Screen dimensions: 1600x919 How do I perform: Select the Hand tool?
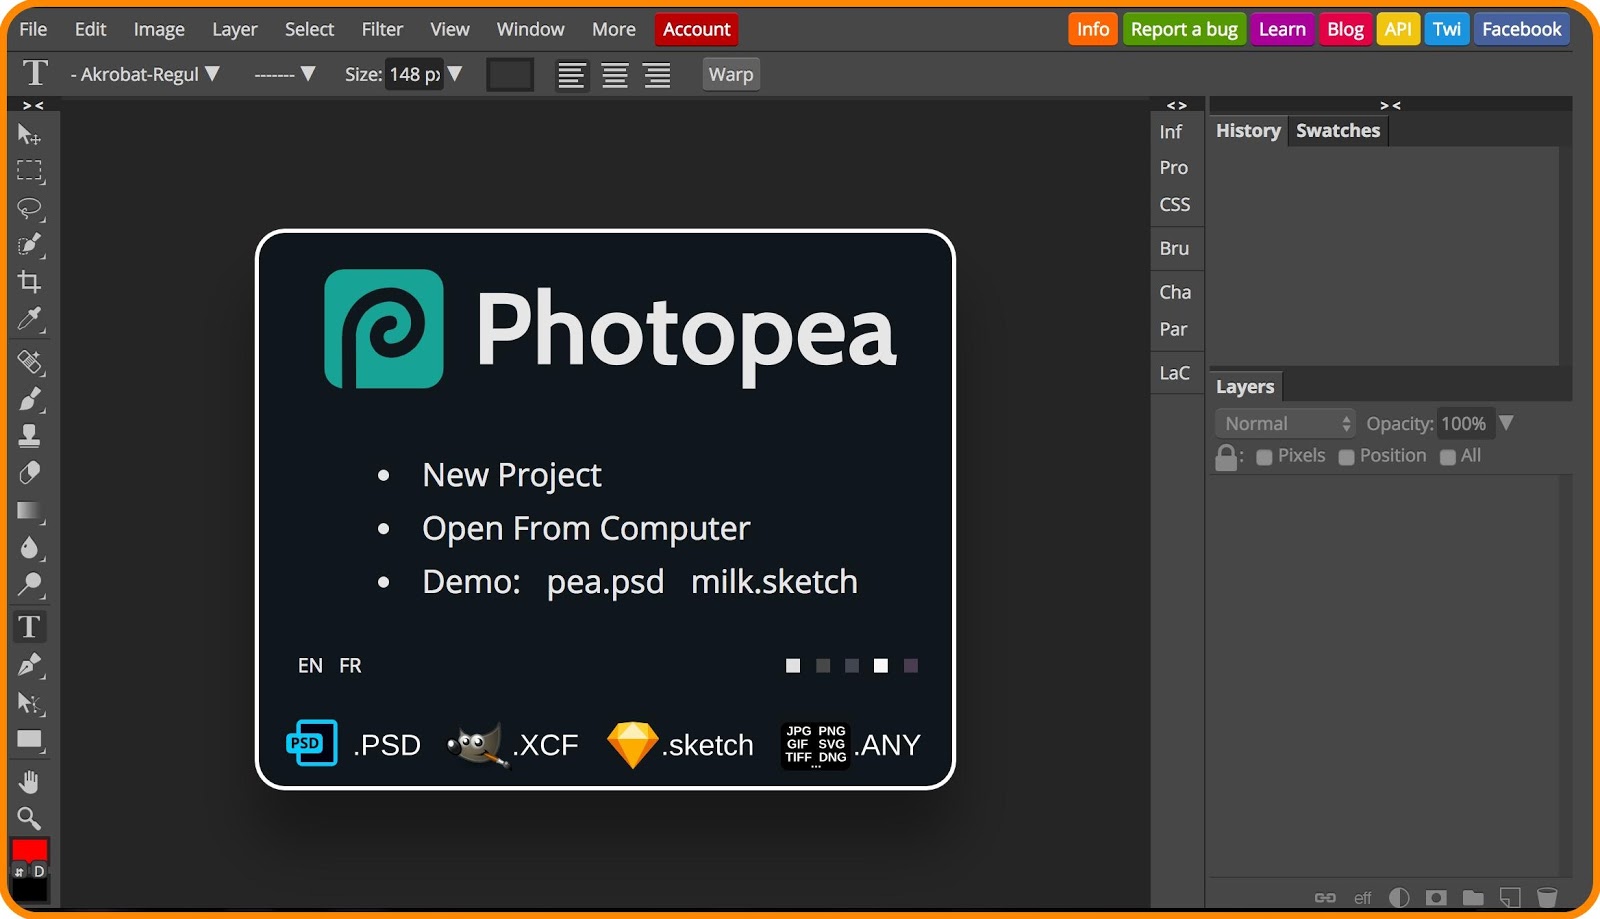click(29, 782)
